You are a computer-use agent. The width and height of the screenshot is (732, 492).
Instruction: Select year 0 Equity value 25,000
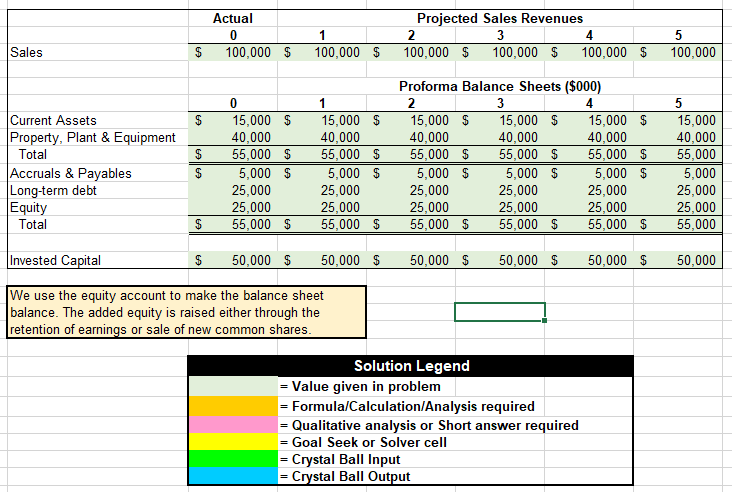[x=252, y=207]
